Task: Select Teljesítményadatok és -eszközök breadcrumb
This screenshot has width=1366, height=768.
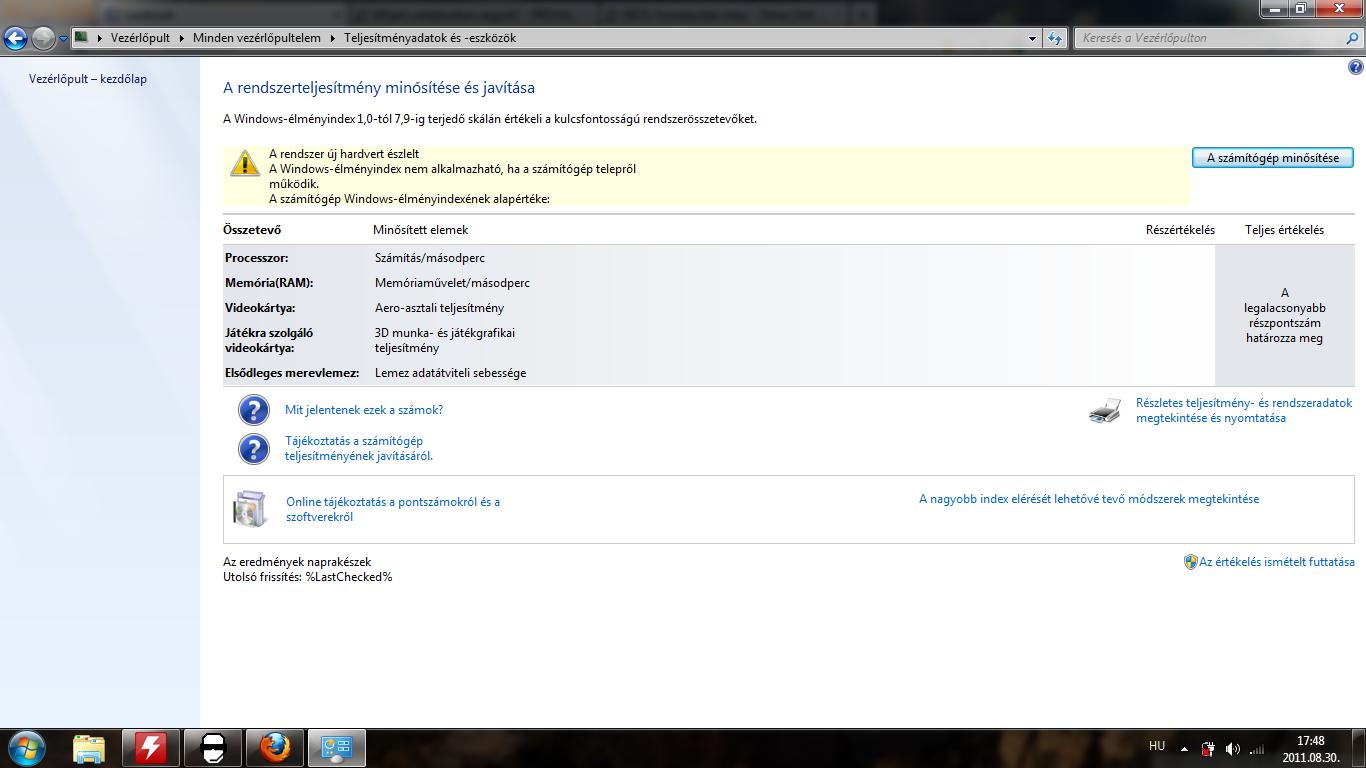Action: point(430,38)
